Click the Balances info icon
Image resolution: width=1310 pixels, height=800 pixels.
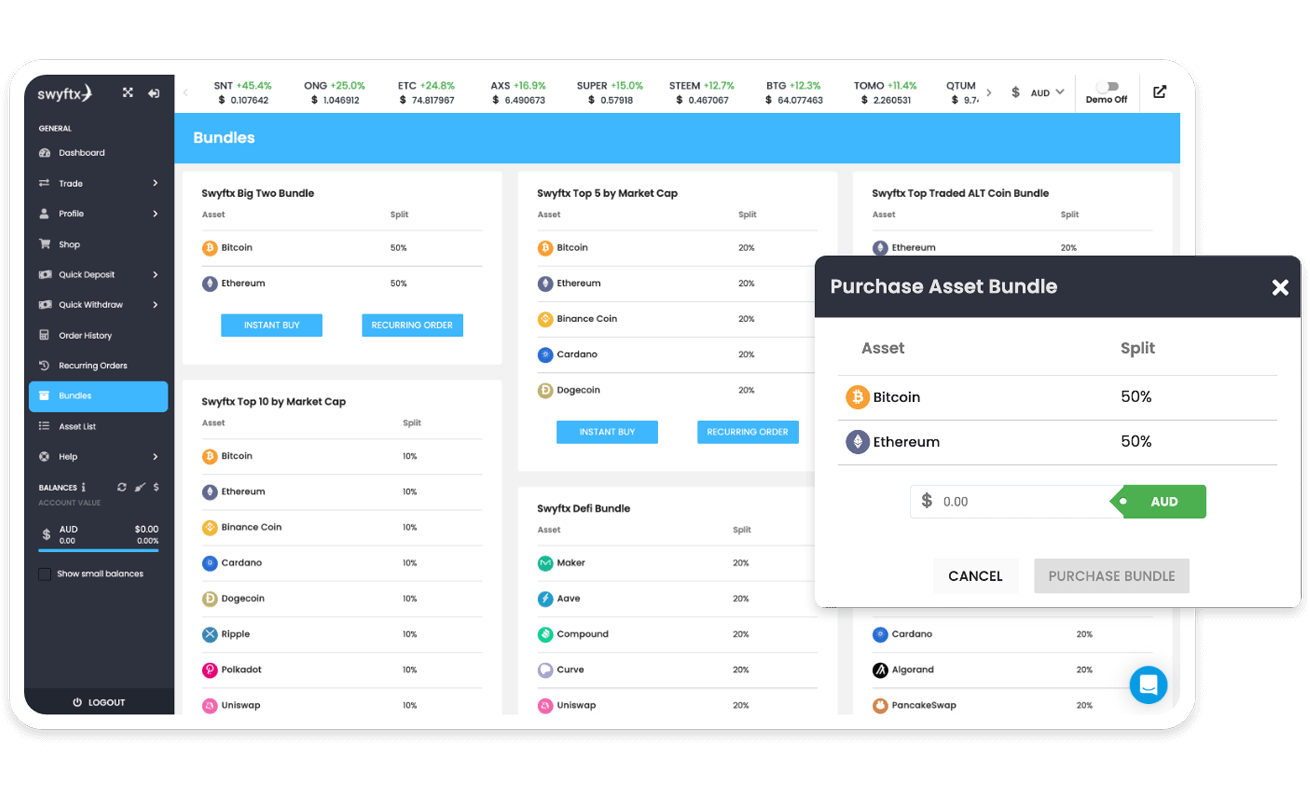point(84,487)
